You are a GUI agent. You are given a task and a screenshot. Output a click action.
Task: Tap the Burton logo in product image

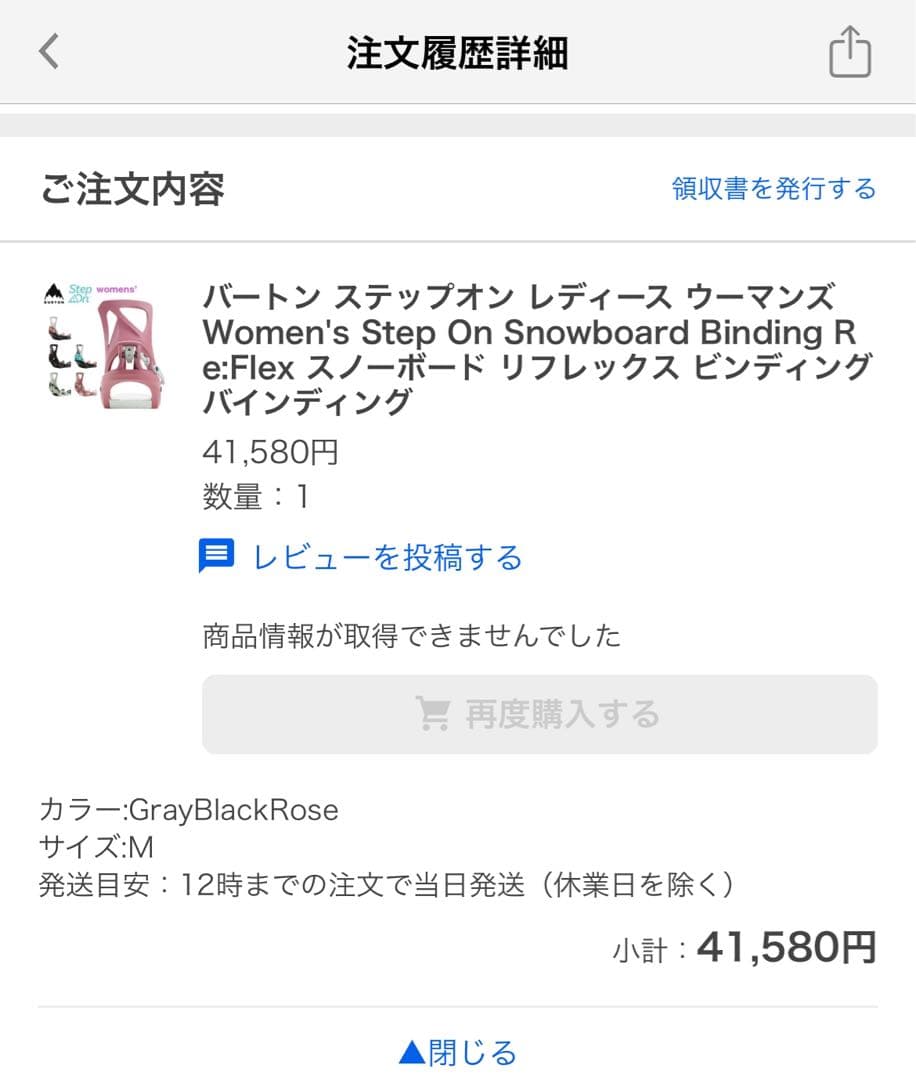(54, 293)
